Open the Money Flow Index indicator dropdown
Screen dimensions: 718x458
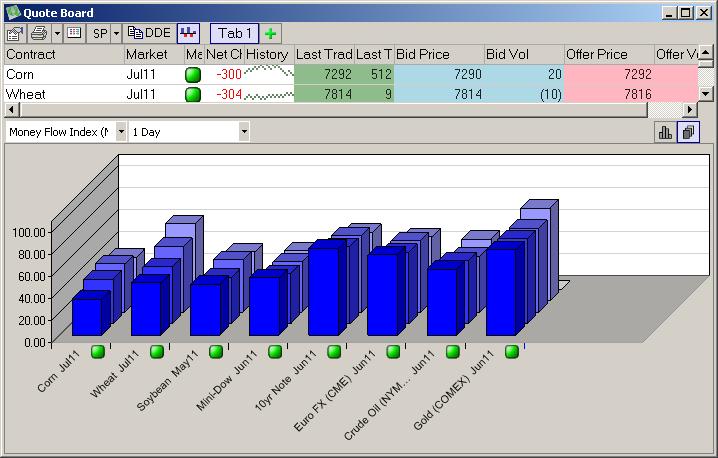[x=121, y=132]
